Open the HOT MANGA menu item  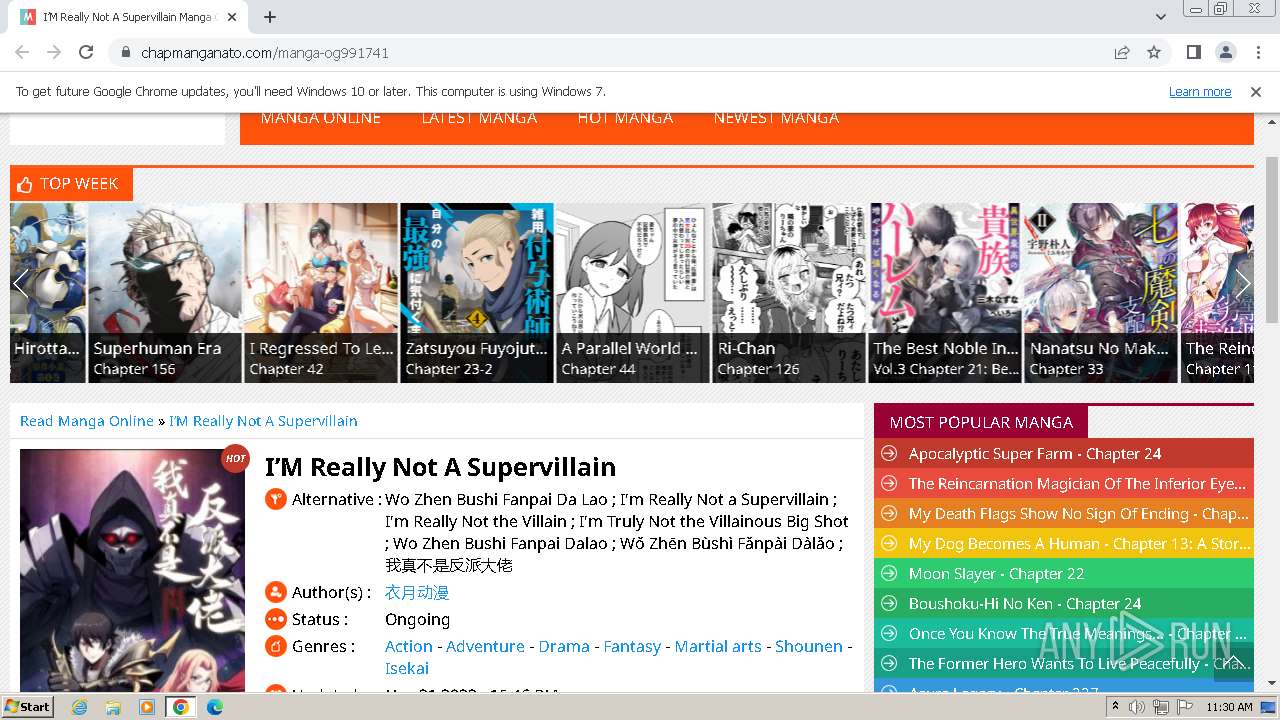click(x=625, y=118)
